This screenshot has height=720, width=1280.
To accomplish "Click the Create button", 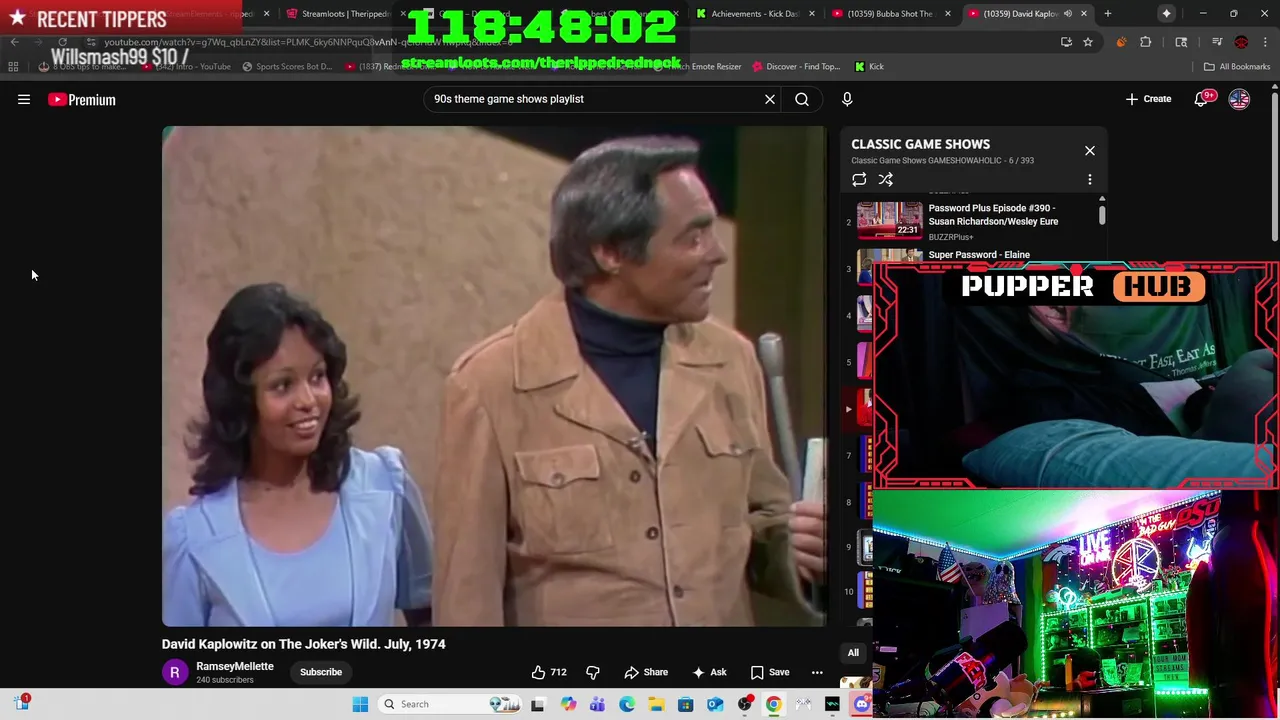I will pos(1148,99).
